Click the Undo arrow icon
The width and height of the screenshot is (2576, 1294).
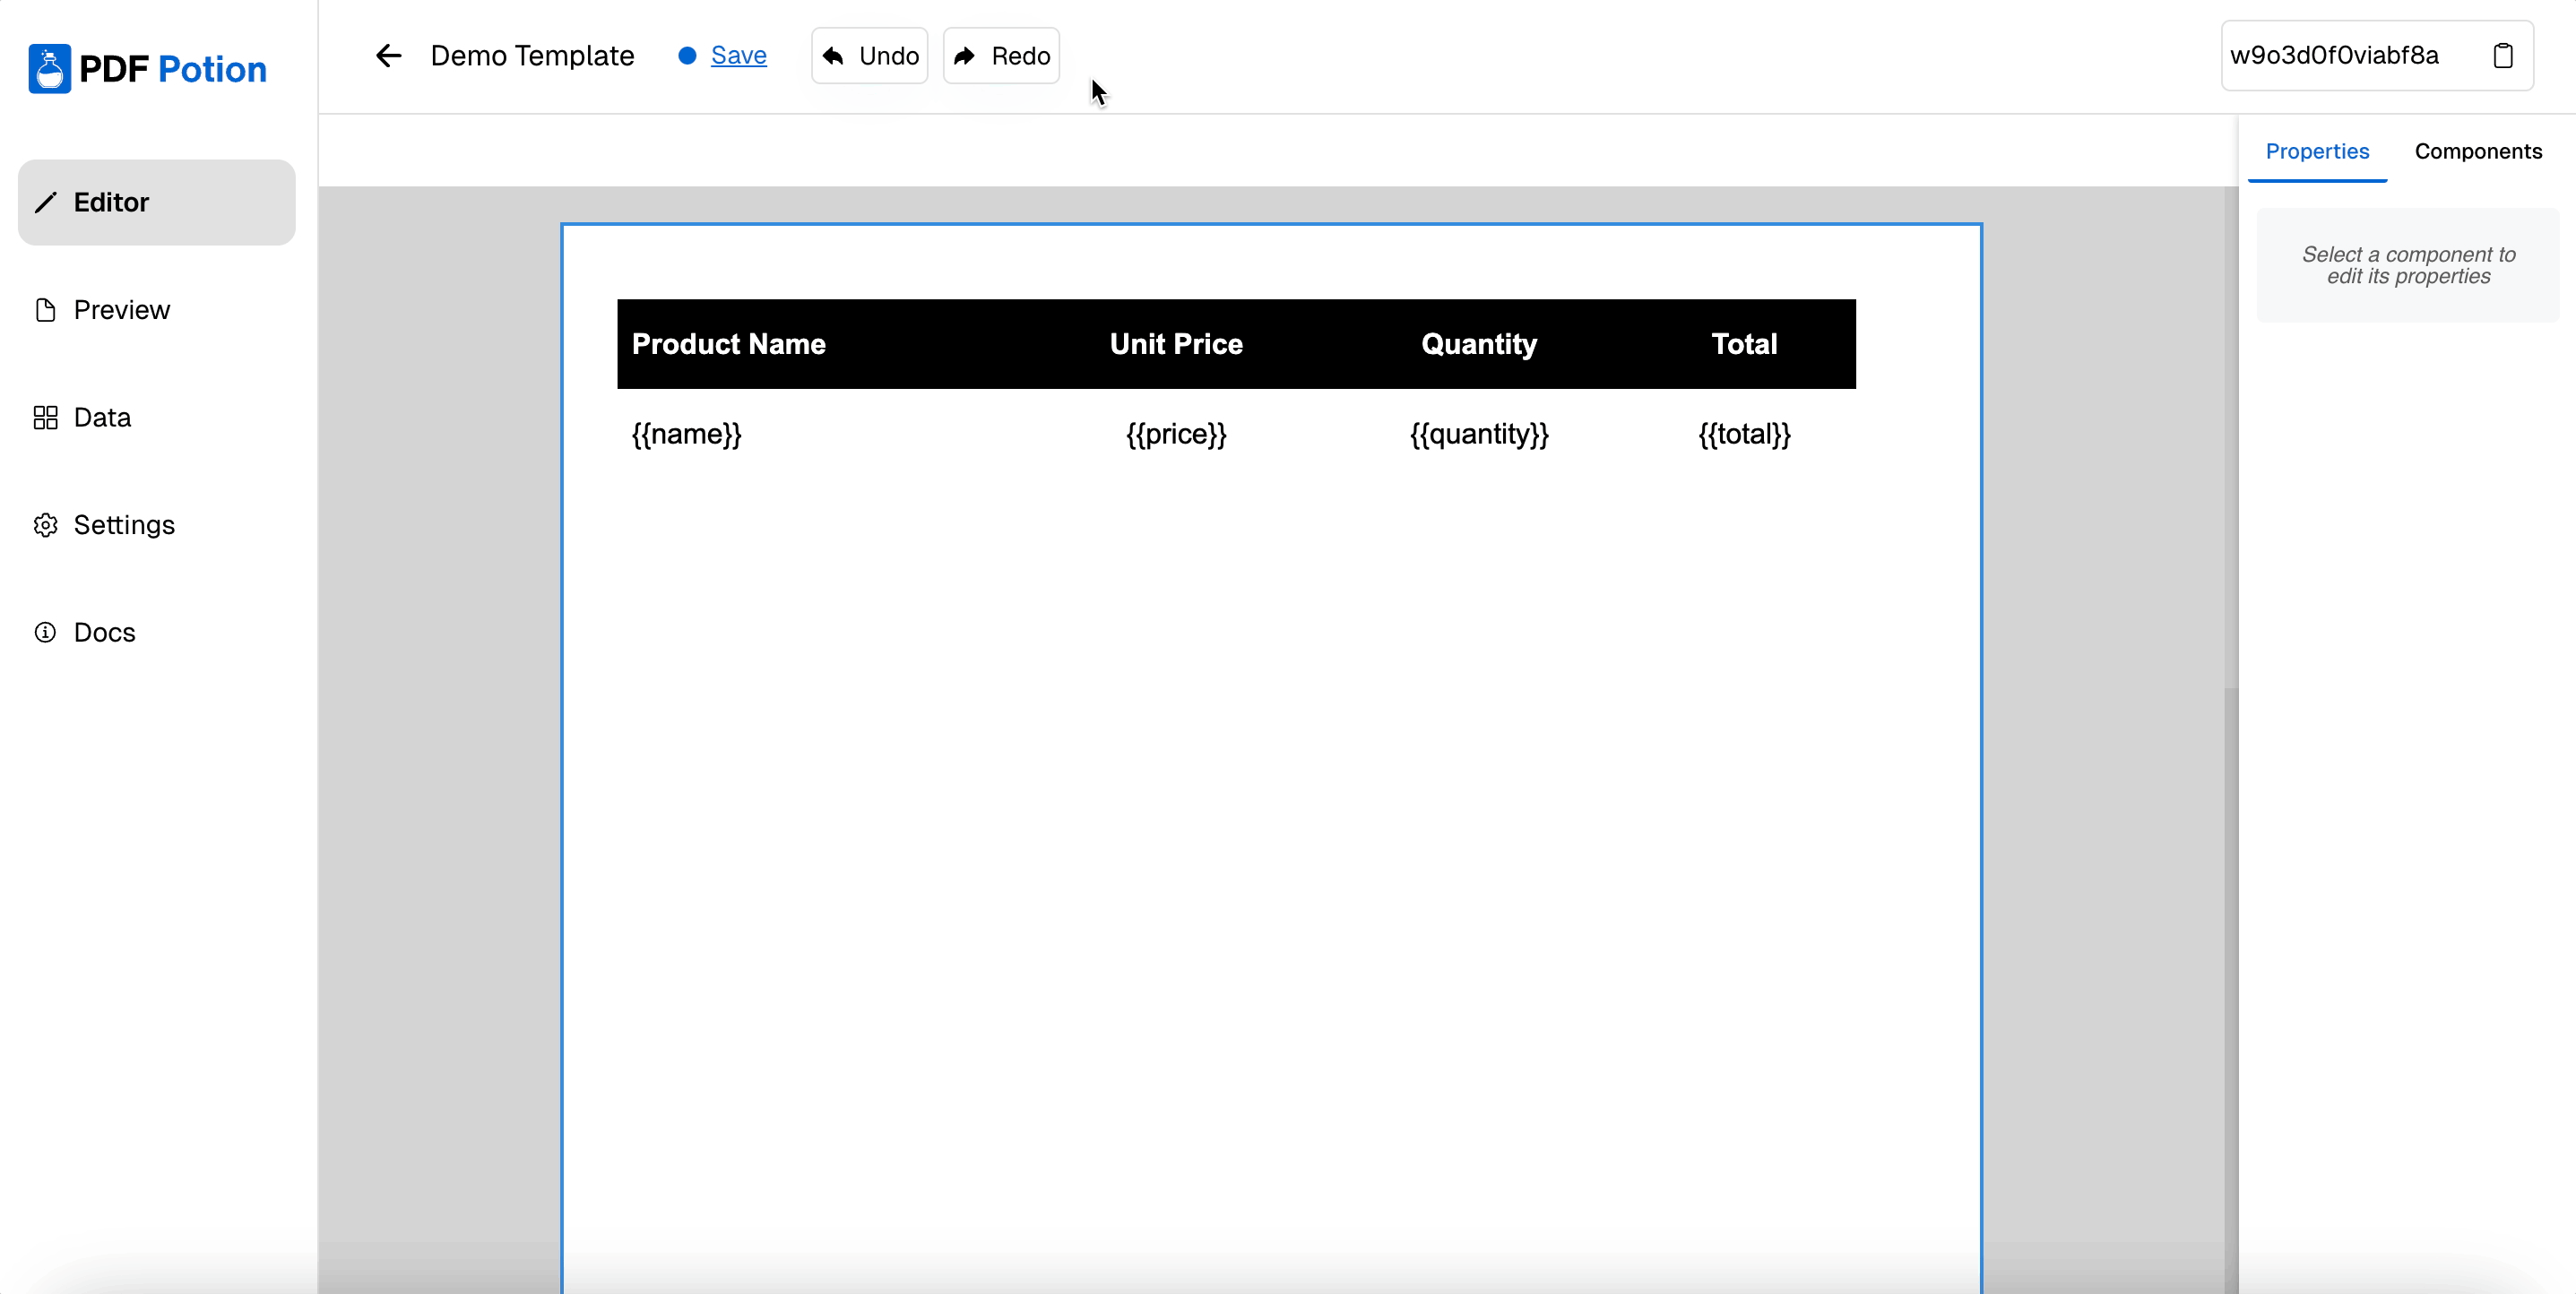pos(833,56)
